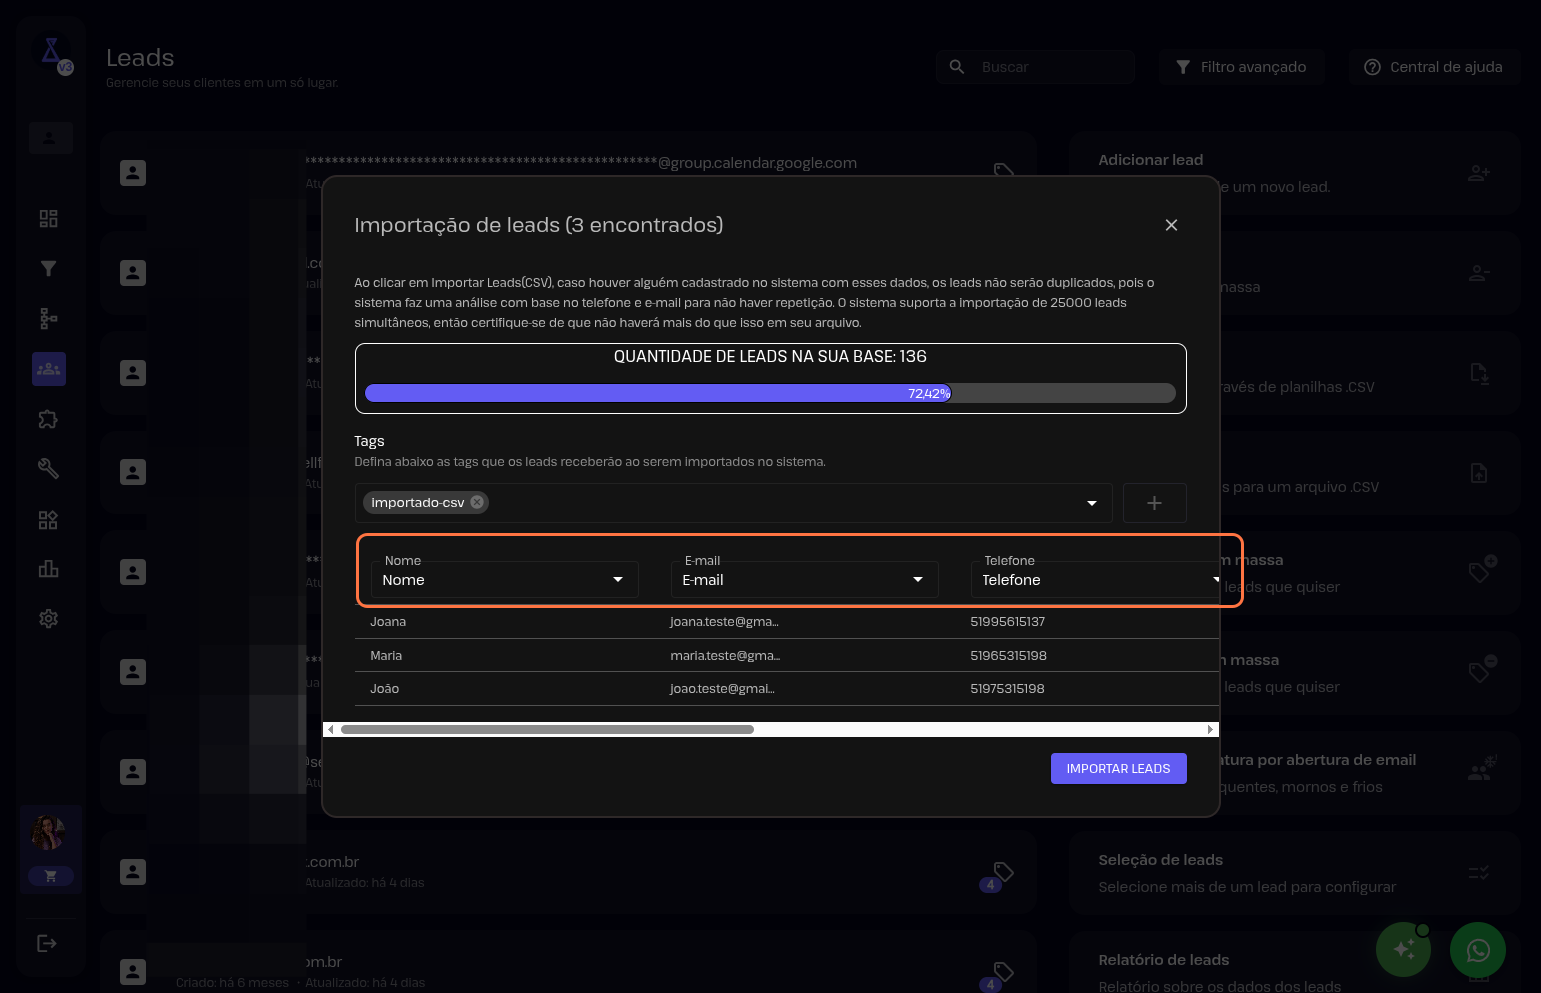The image size is (1541, 993).
Task: Open the settings gear in sidebar
Action: (x=48, y=619)
